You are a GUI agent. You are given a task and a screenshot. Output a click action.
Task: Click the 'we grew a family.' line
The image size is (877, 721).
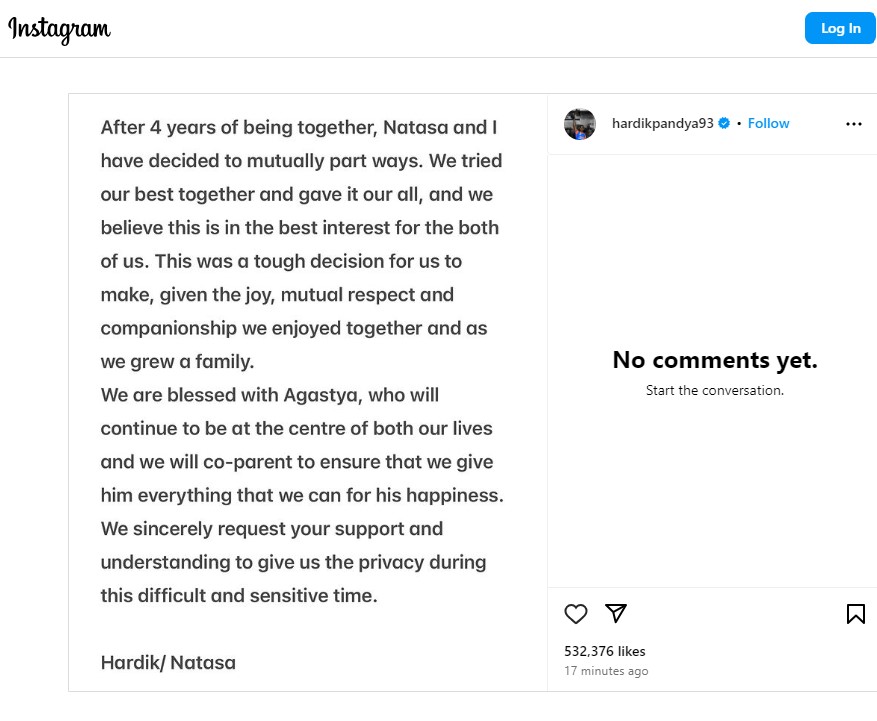click(x=177, y=362)
